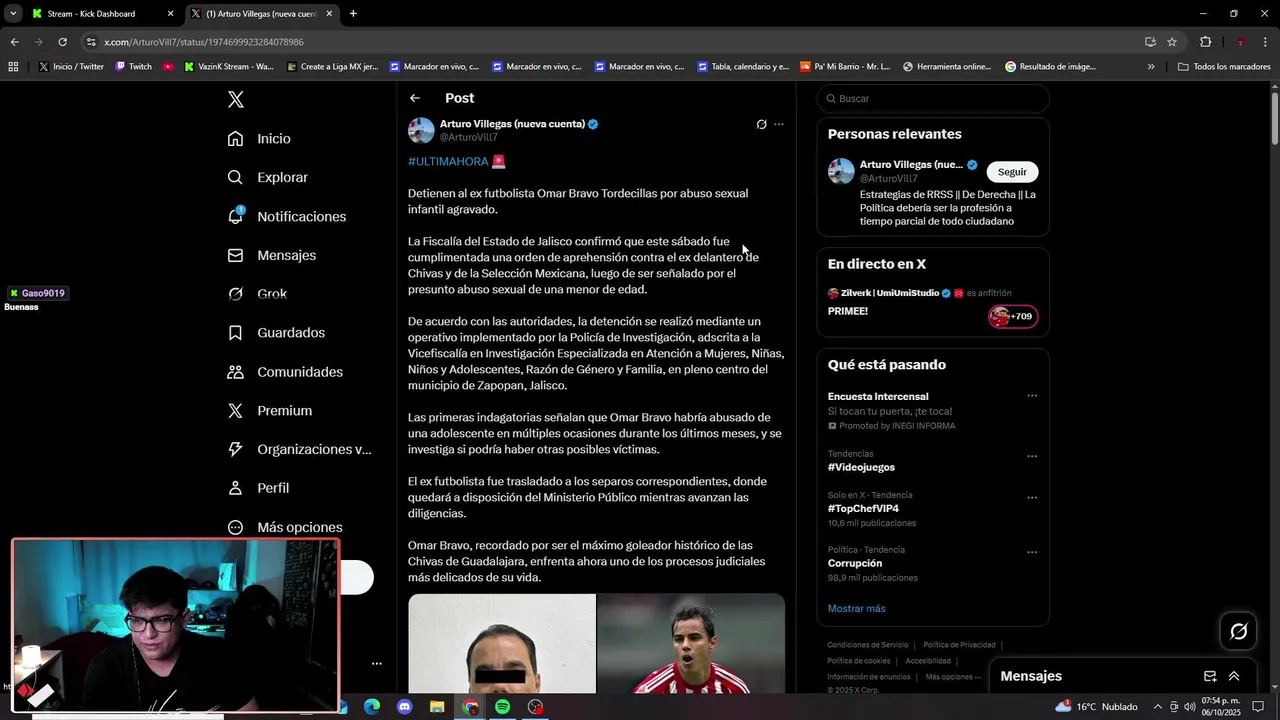1280x720 pixels.
Task: Open the Todos los marcadores folder
Action: (x=1224, y=67)
